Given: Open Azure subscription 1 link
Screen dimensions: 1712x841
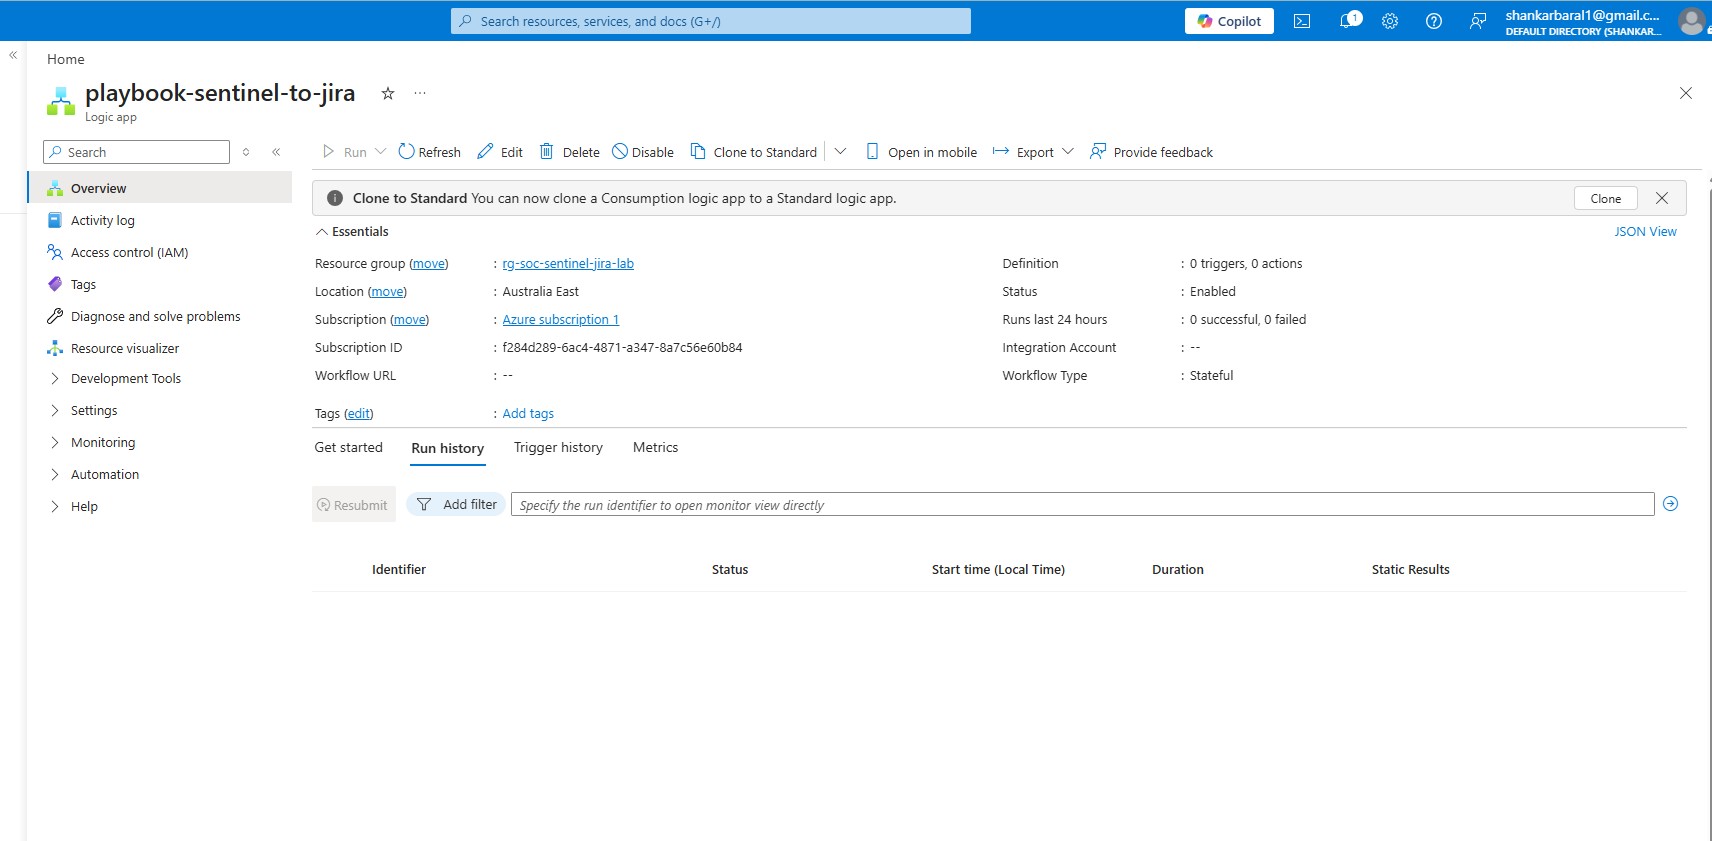Looking at the screenshot, I should [x=560, y=320].
